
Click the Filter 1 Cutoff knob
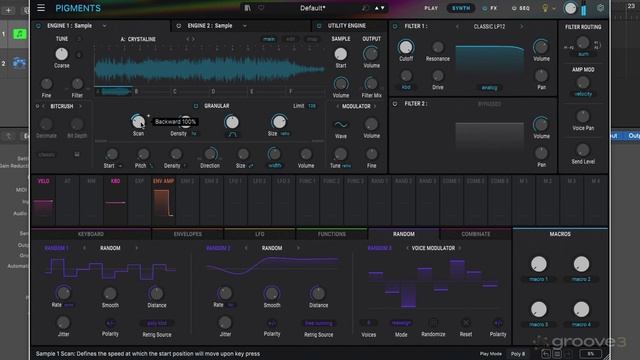pos(405,47)
